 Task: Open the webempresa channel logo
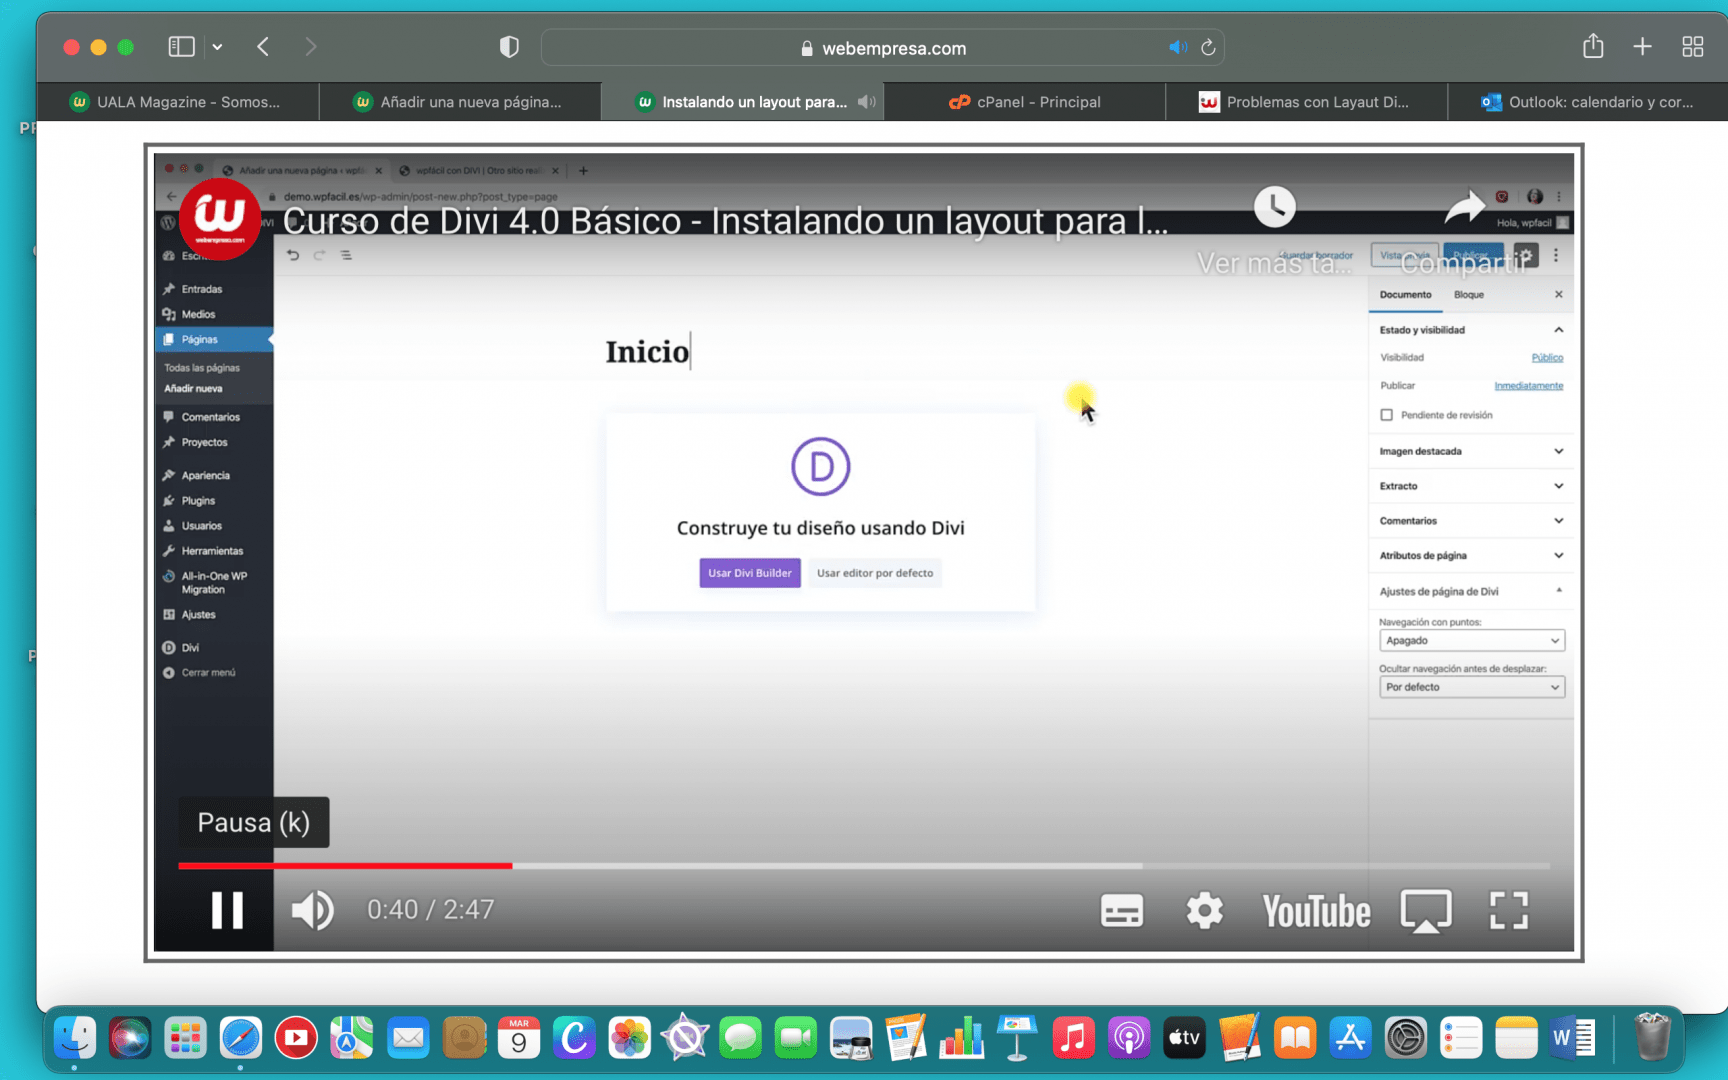219,218
